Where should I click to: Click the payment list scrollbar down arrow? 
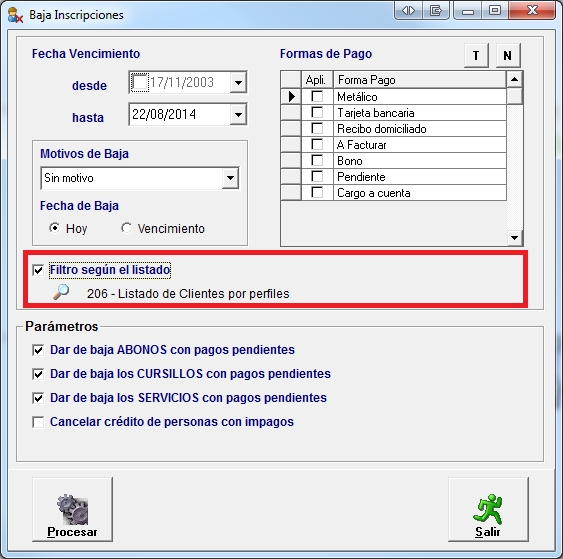coord(515,238)
